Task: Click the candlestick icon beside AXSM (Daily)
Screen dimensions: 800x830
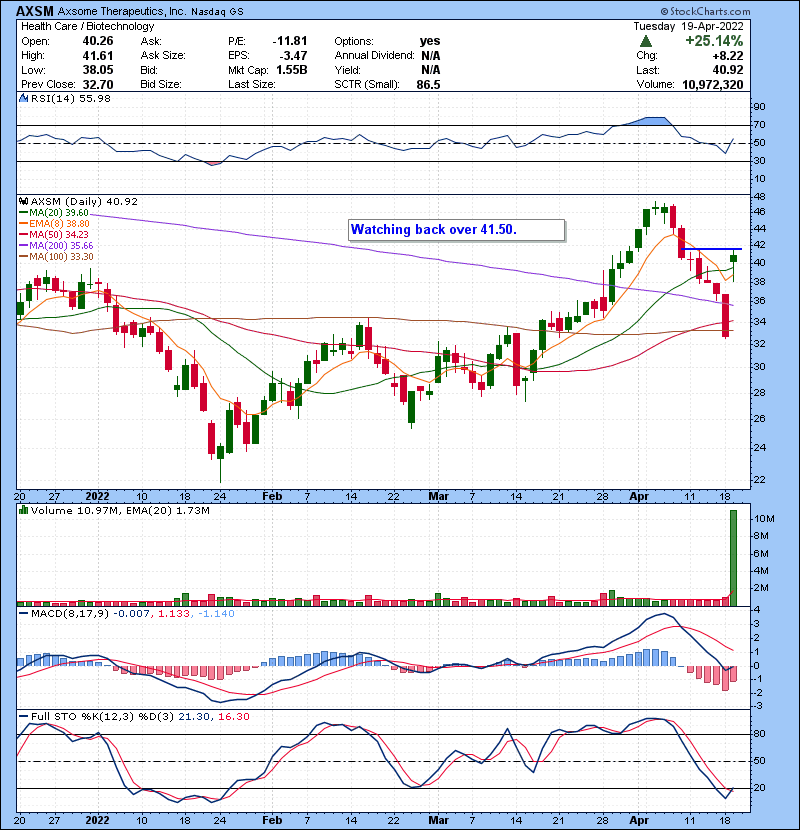Action: (23, 201)
